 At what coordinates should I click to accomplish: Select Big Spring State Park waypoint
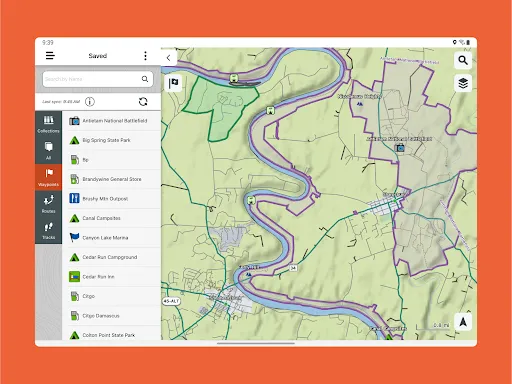pos(111,140)
